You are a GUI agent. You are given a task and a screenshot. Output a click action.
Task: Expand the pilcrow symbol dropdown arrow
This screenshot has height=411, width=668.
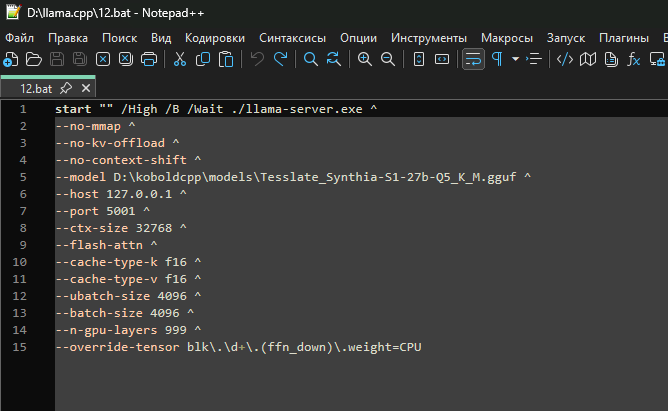click(515, 59)
